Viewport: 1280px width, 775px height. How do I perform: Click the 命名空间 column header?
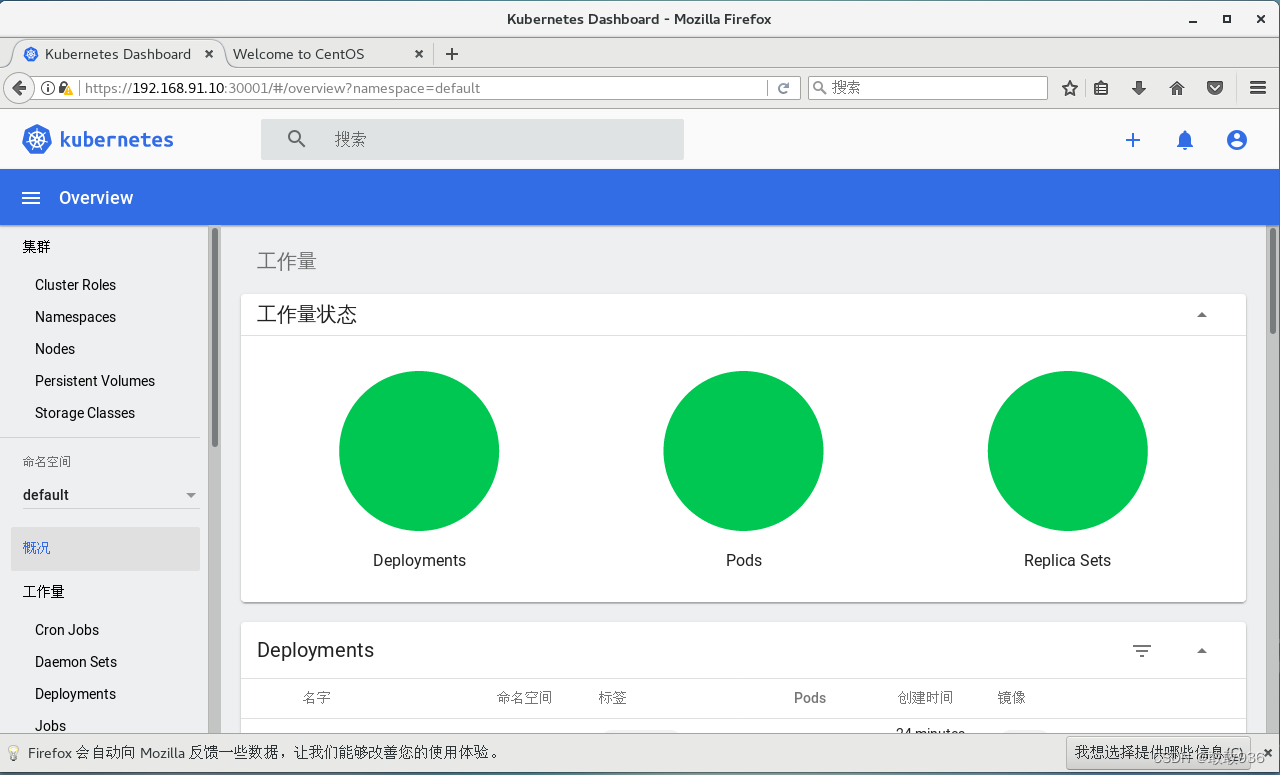point(524,698)
